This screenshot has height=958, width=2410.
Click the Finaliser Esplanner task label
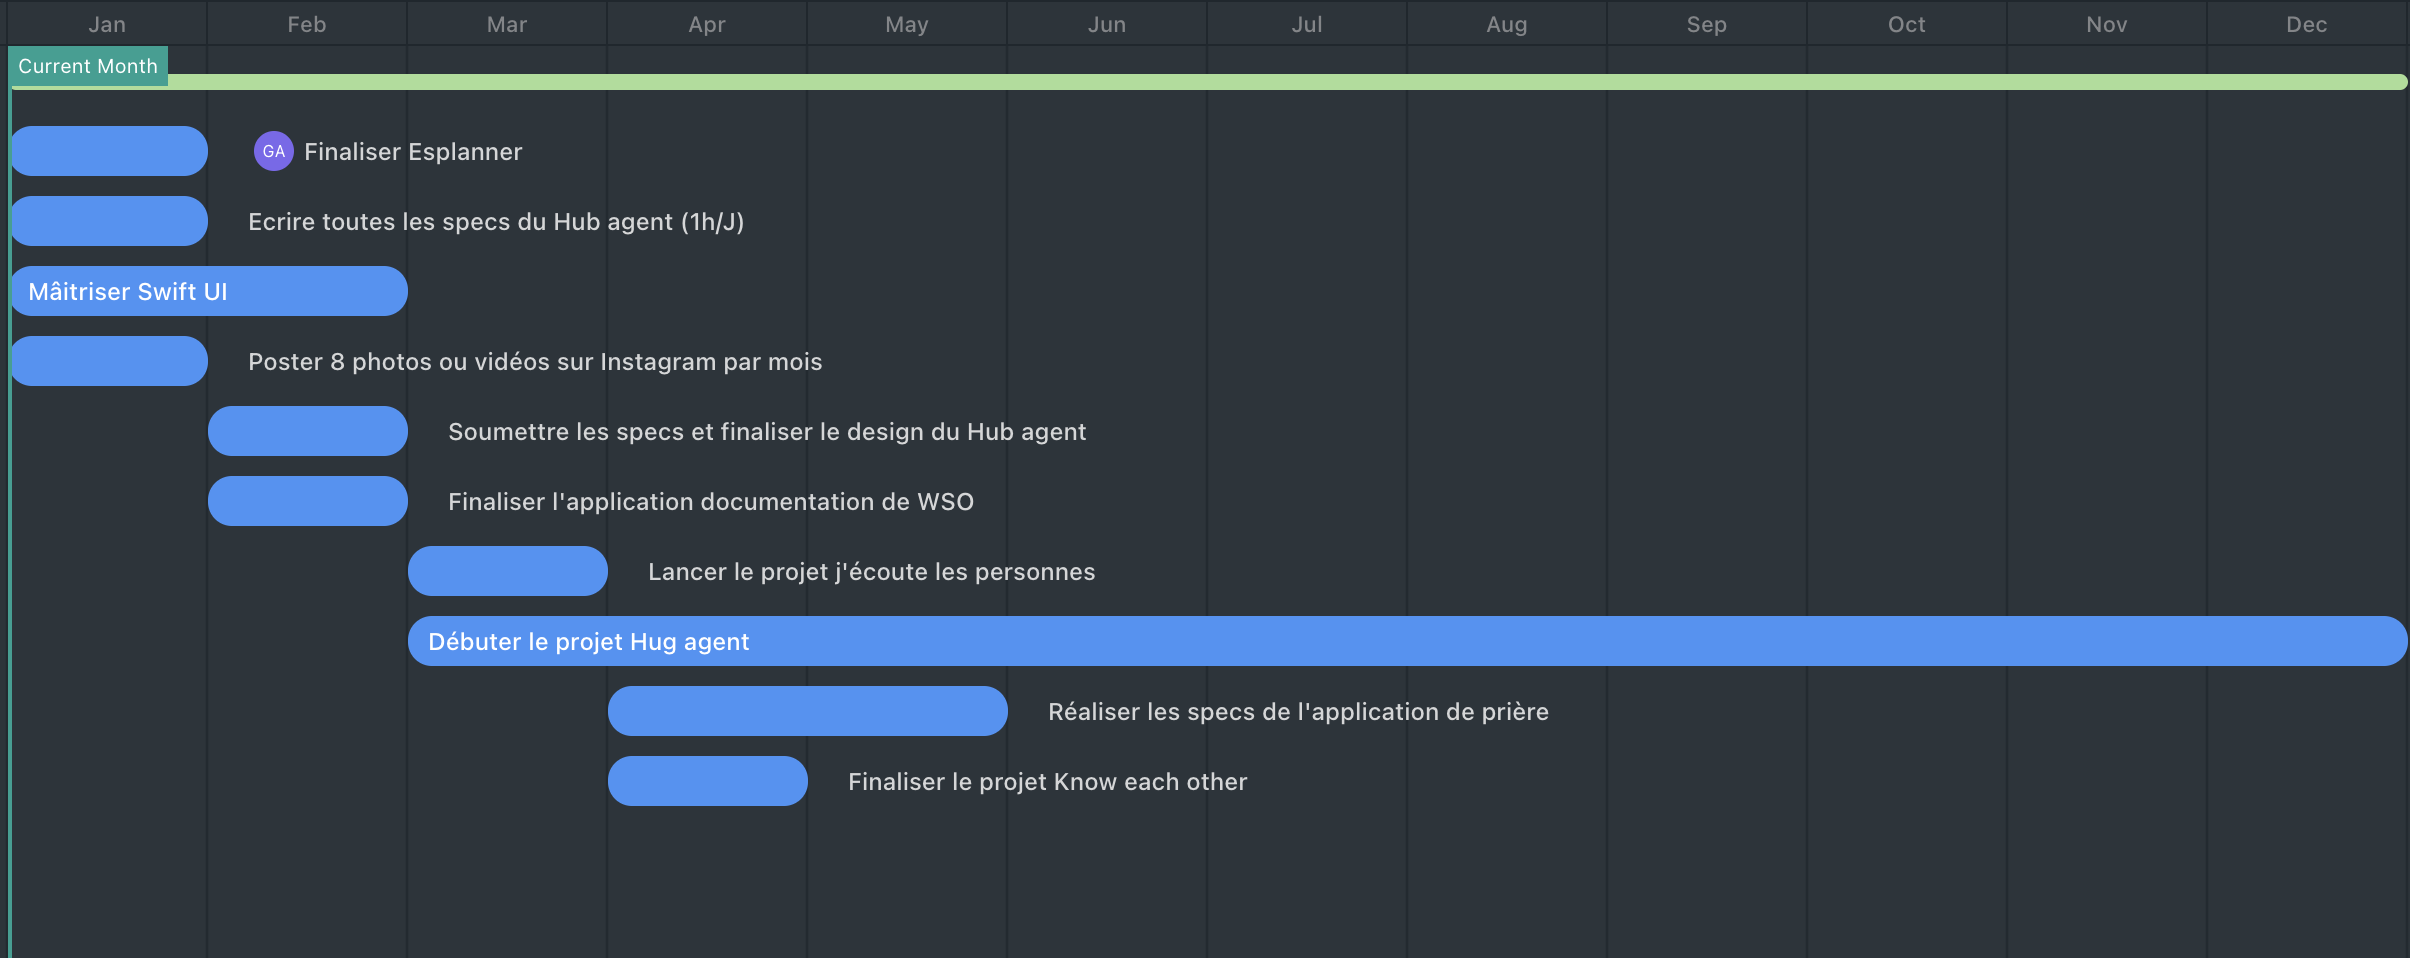412,152
